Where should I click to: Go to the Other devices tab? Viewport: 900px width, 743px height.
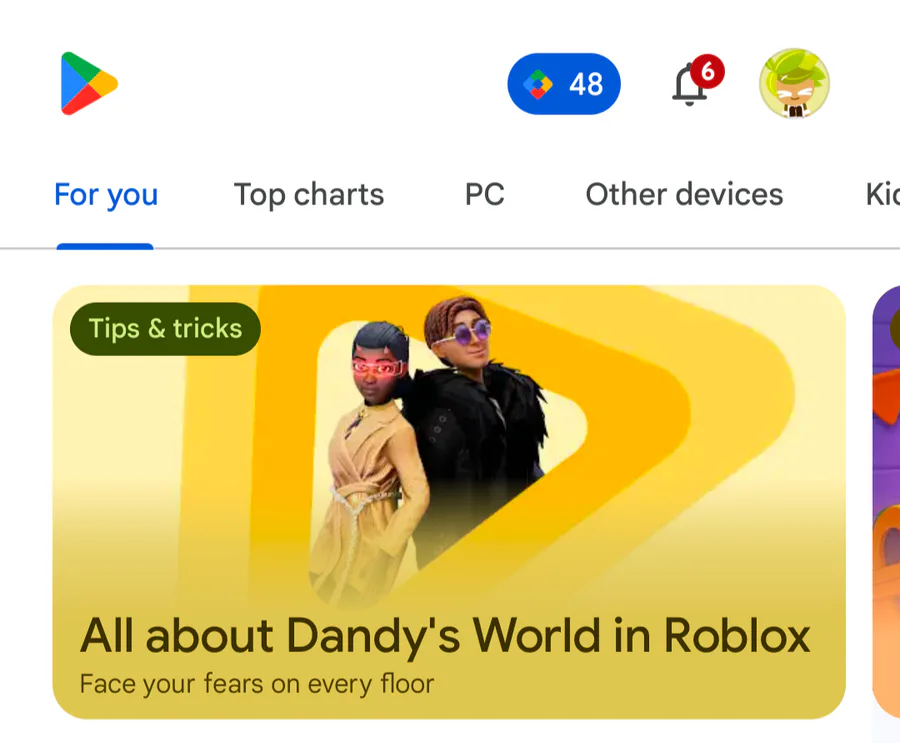point(684,194)
